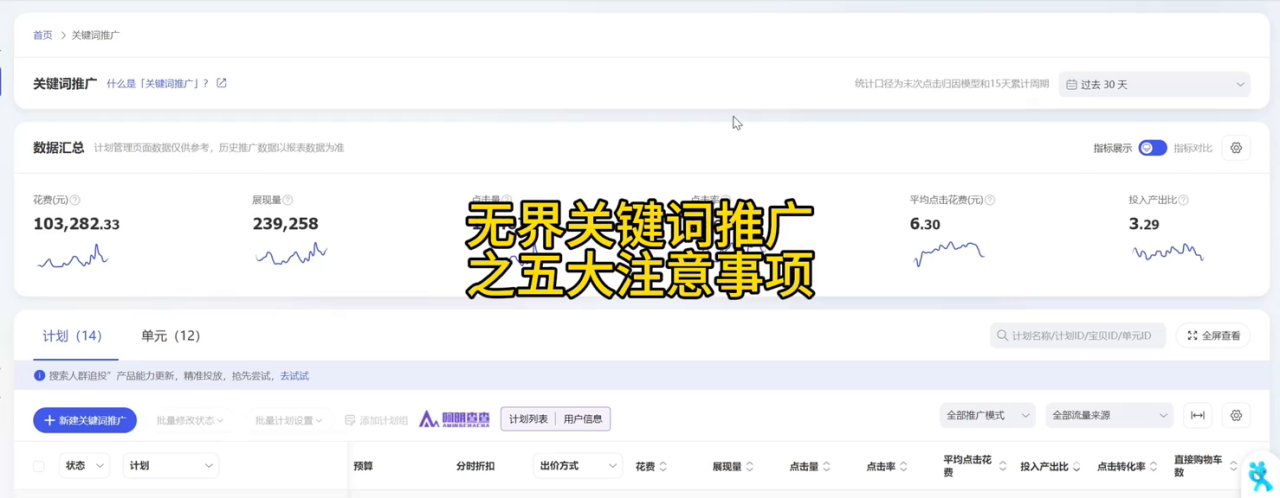Click the 平均点击花费 trend sparkline
The image size is (1280, 498).
pyautogui.click(x=949, y=254)
